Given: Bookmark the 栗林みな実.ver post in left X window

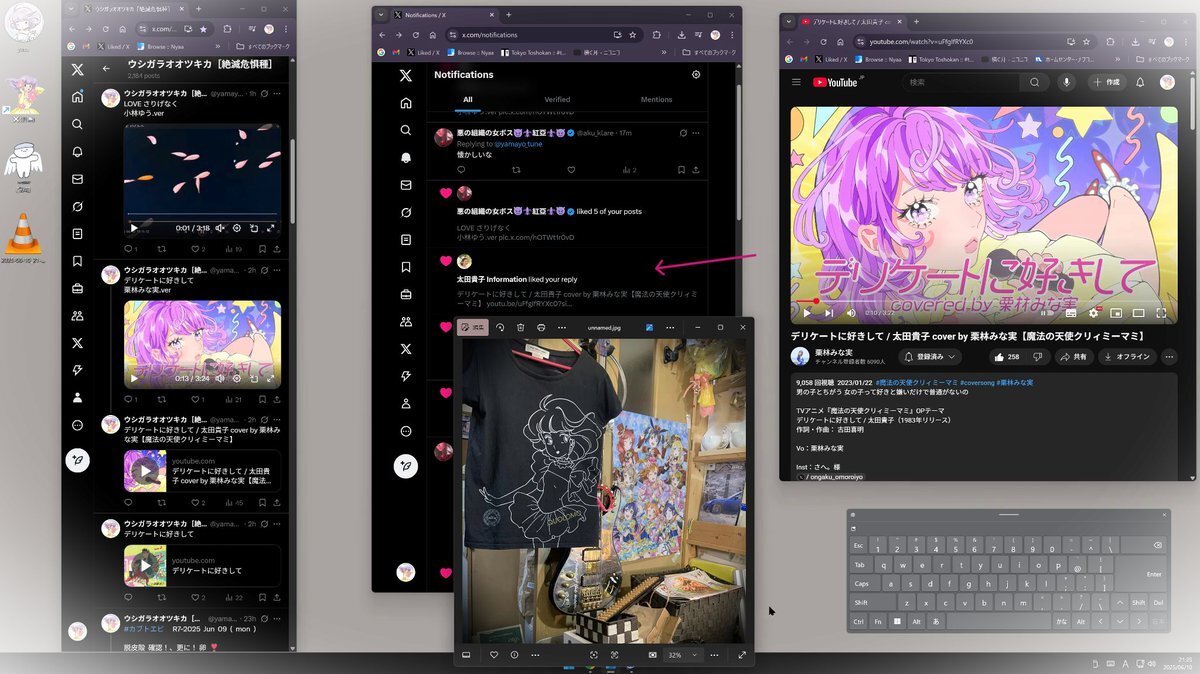Looking at the screenshot, I should 262,399.
